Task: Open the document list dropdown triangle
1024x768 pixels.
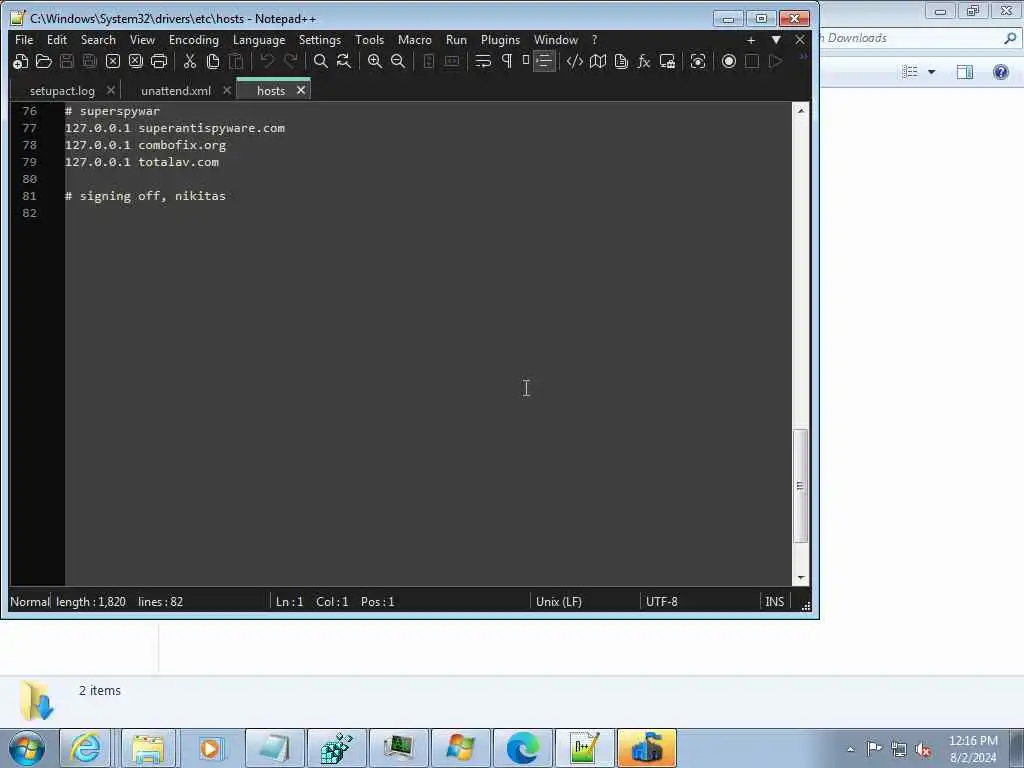Action: (x=776, y=40)
